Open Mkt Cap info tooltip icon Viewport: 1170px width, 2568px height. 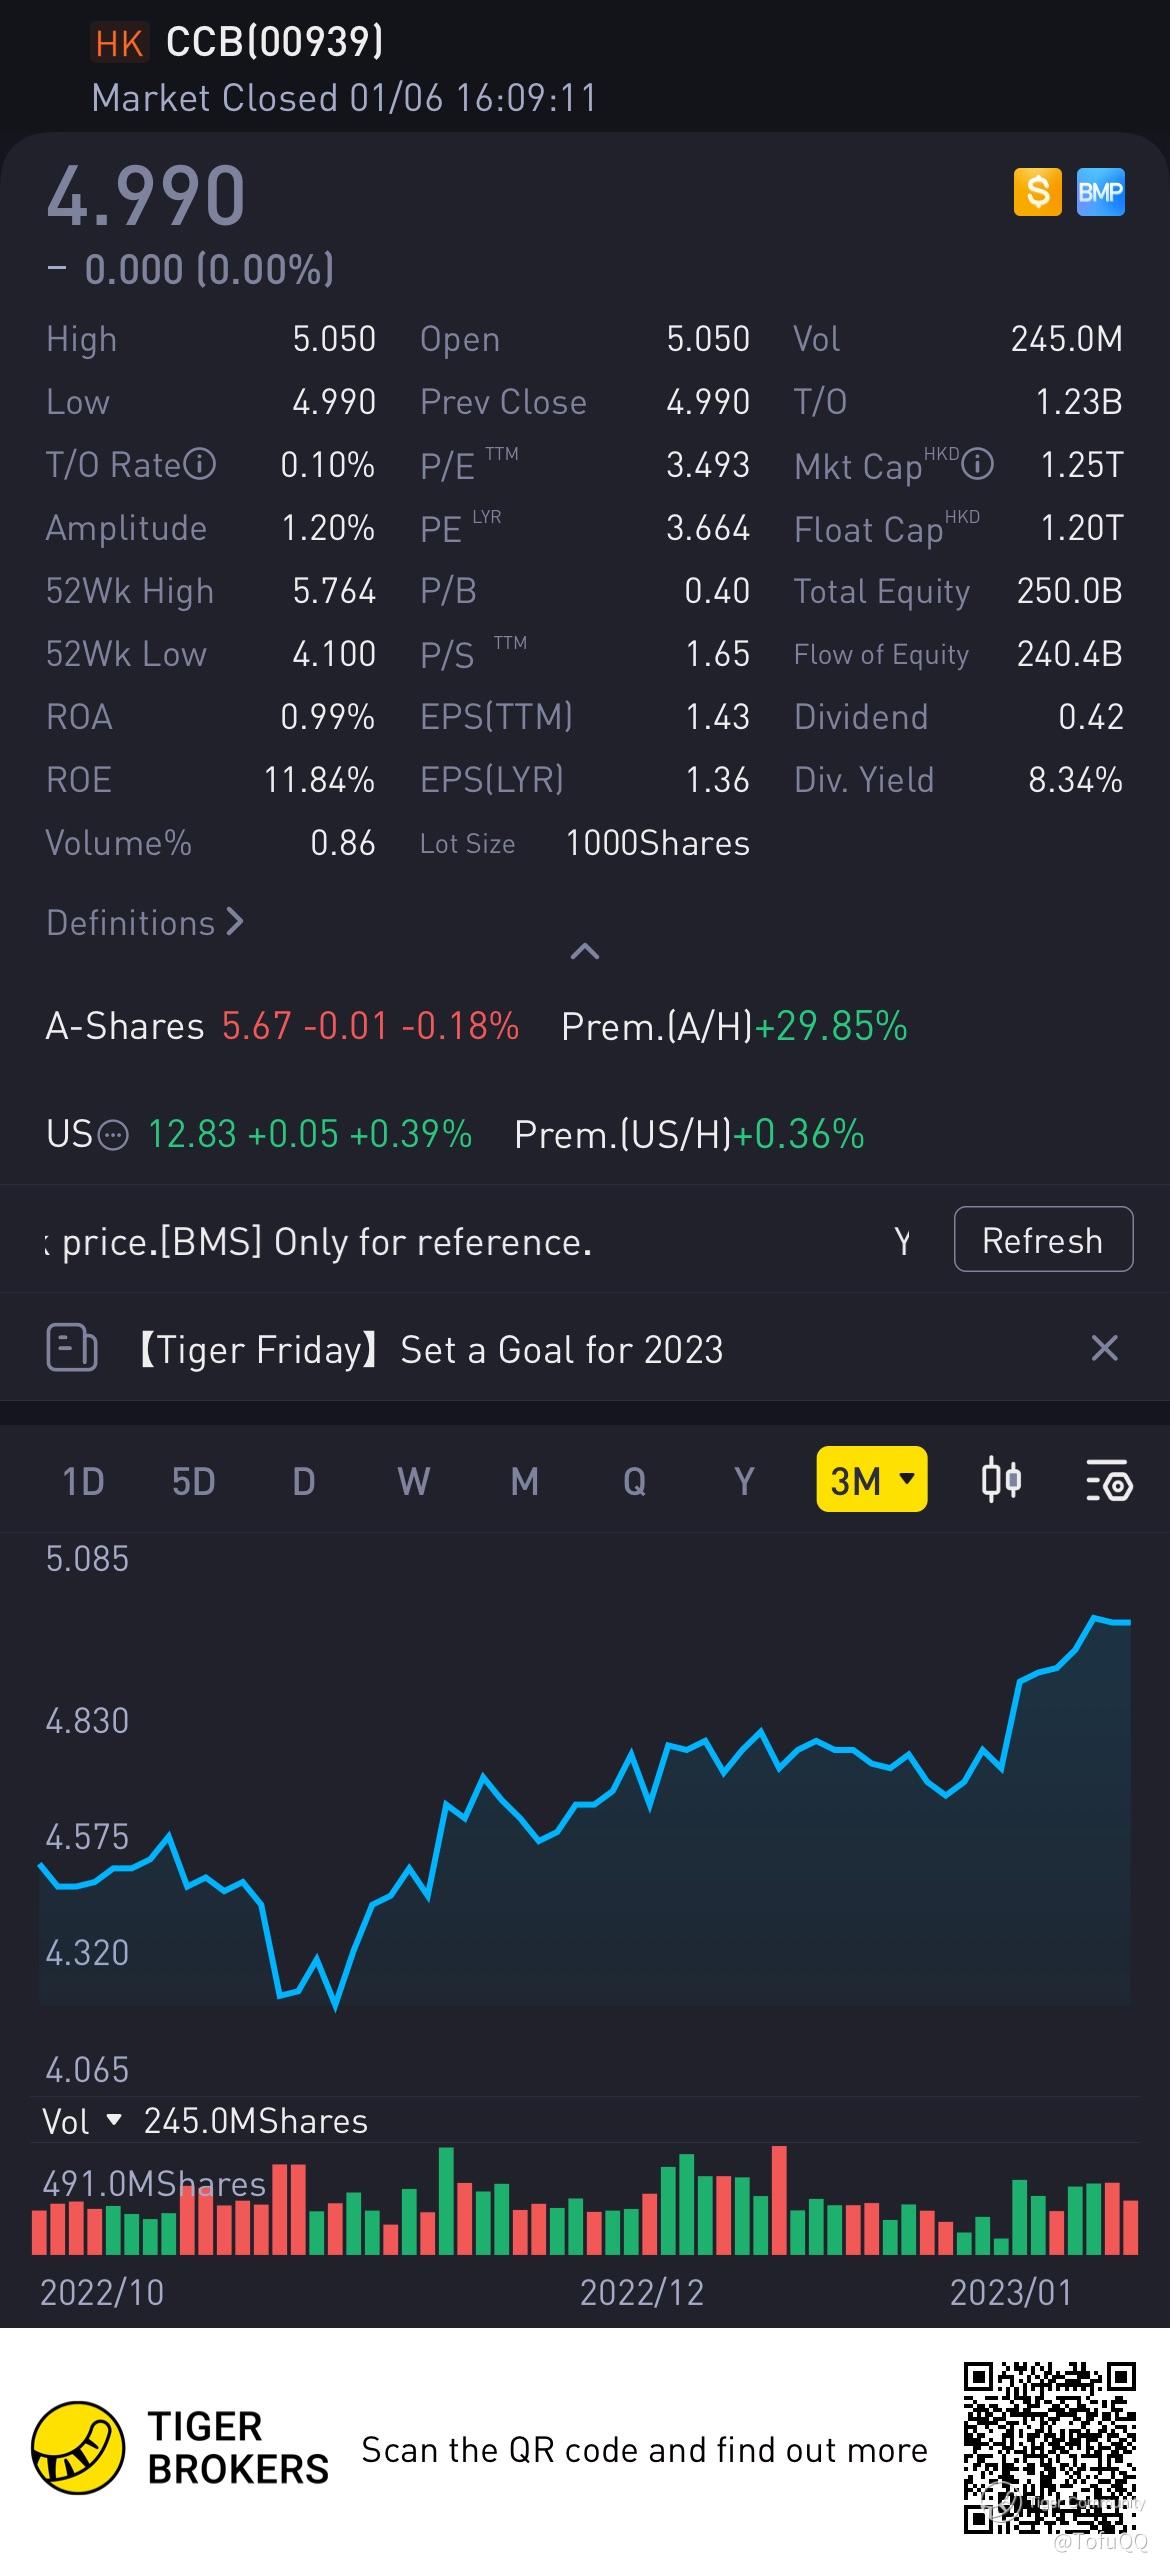(x=978, y=465)
